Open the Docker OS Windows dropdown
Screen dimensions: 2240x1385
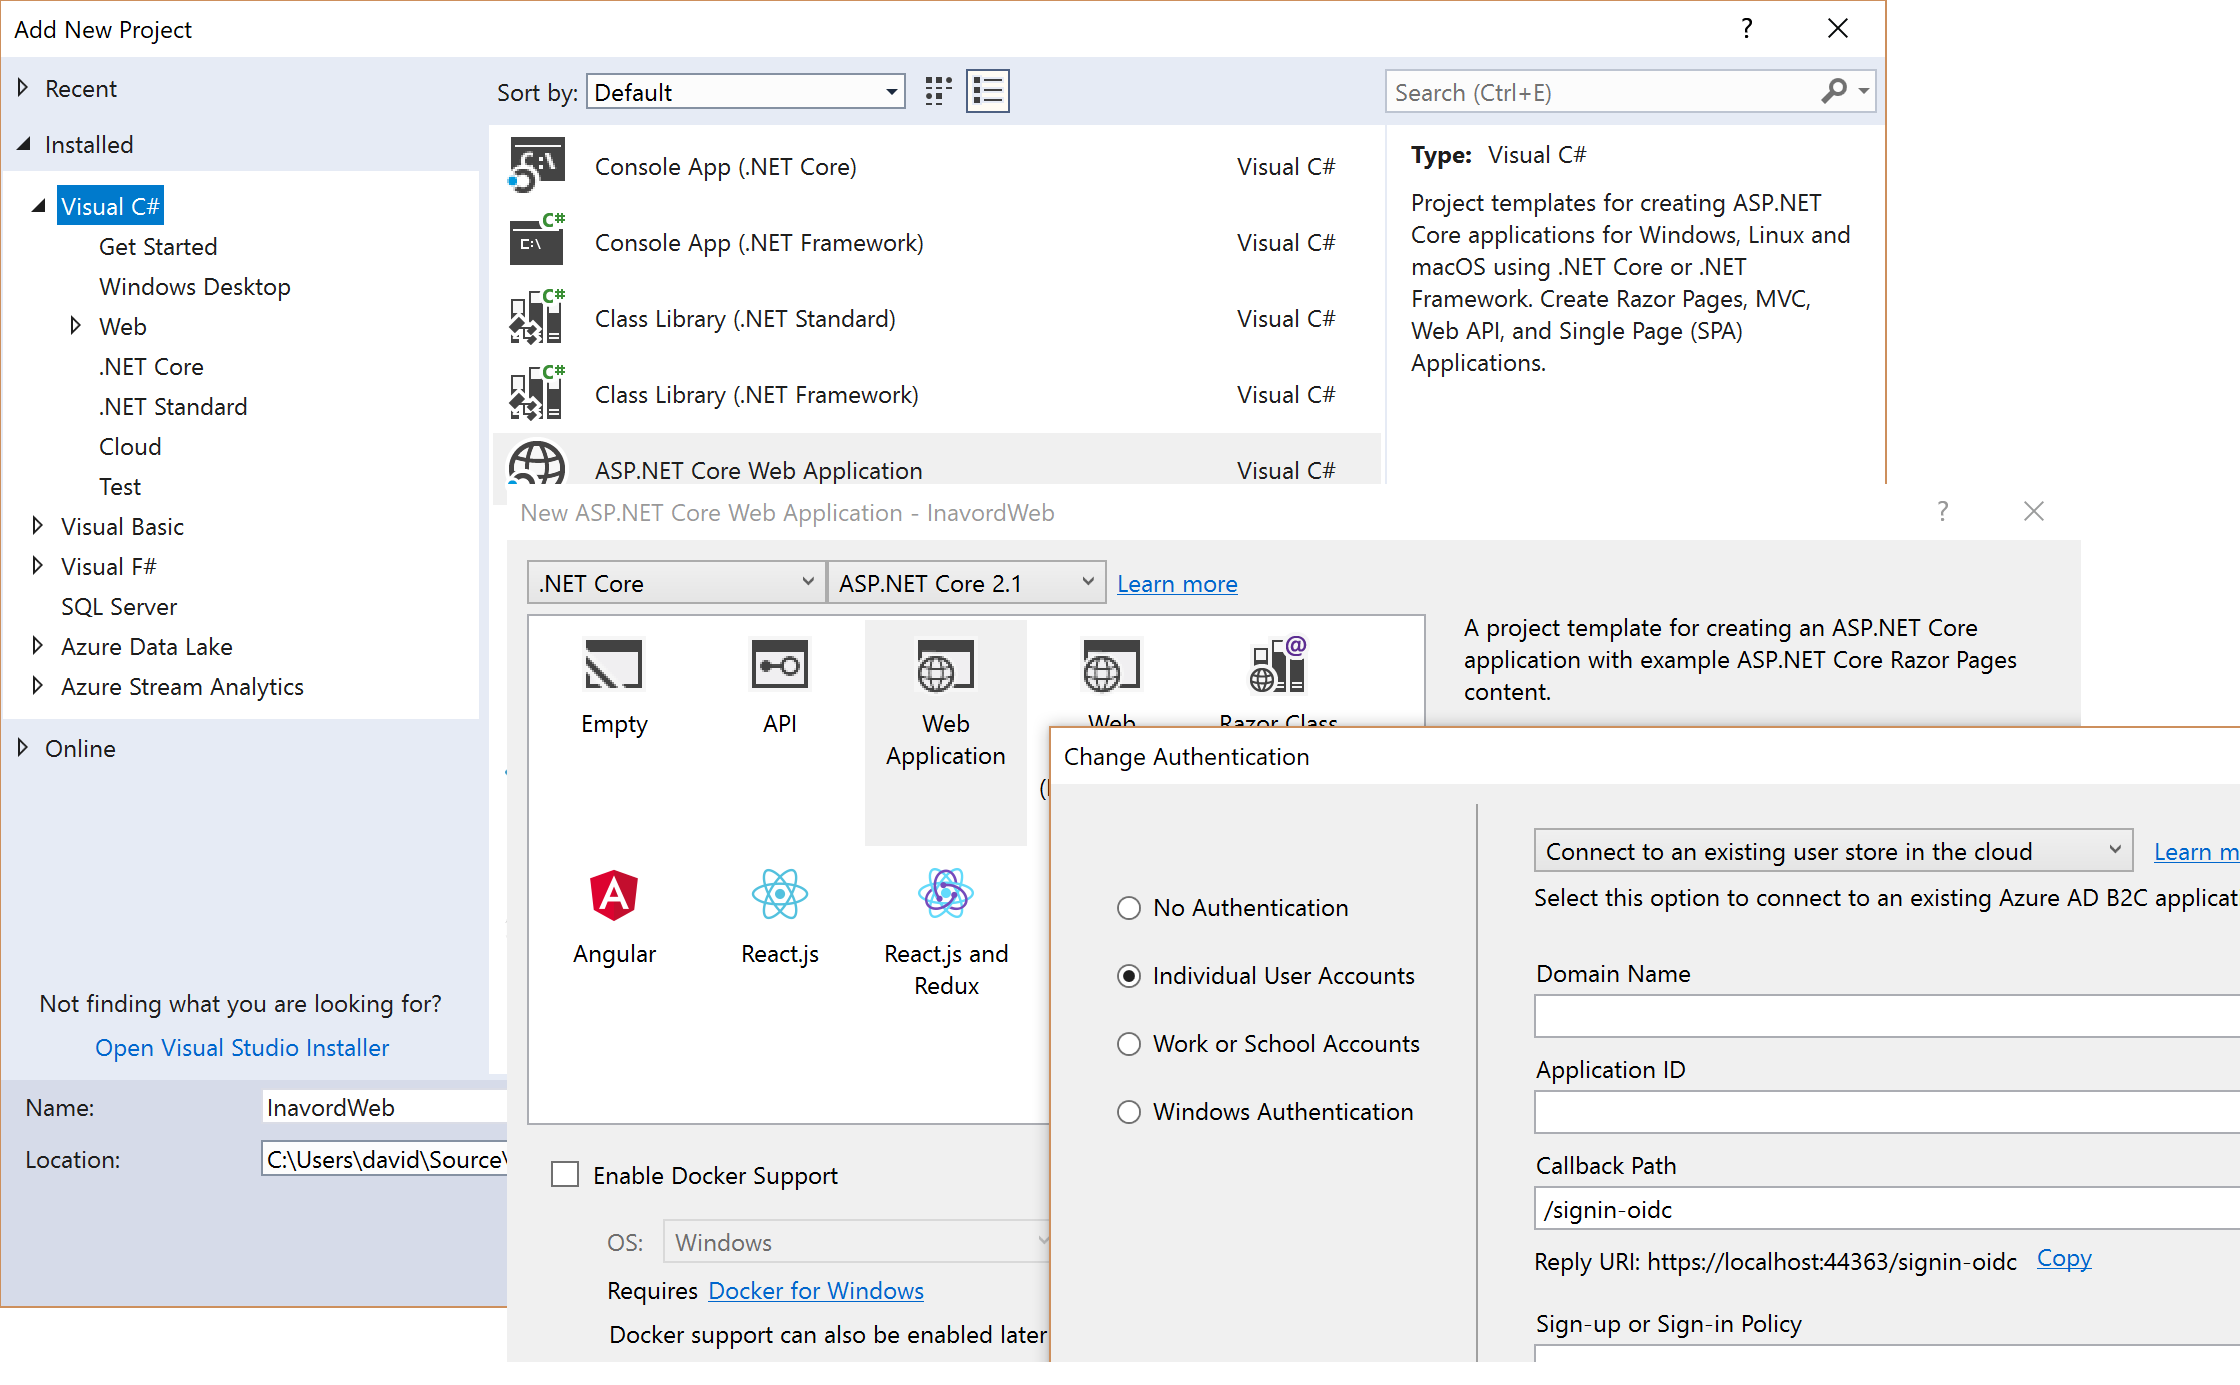858,1242
